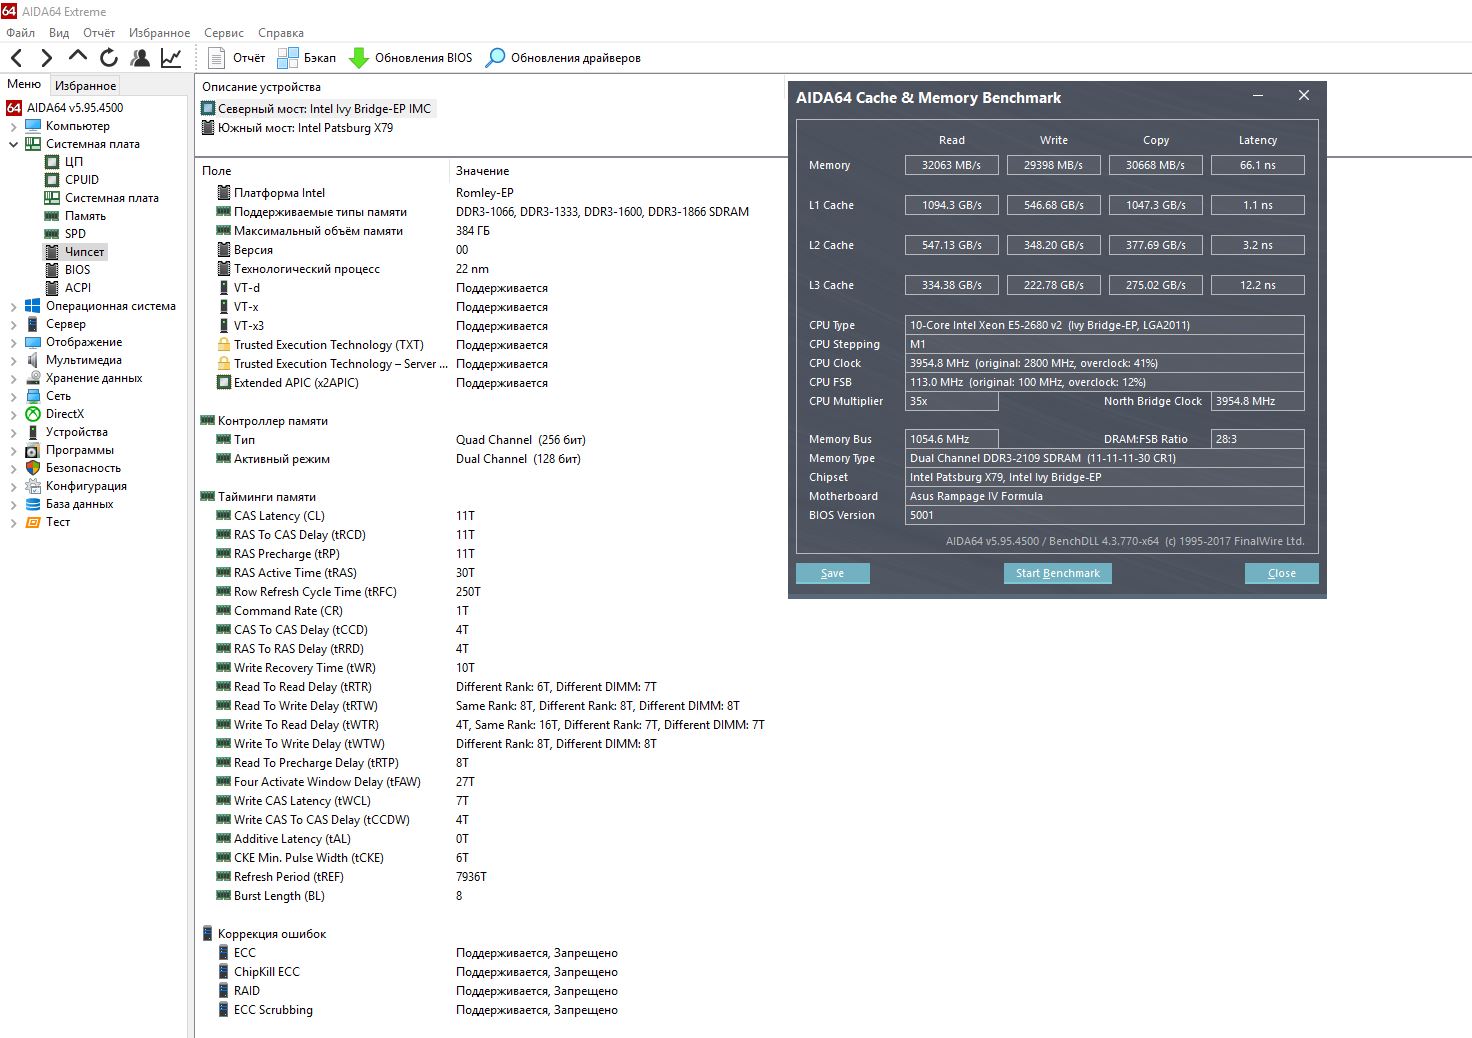This screenshot has width=1472, height=1038.
Task: Generate a report via Отчёт toolbar button
Action: point(237,58)
